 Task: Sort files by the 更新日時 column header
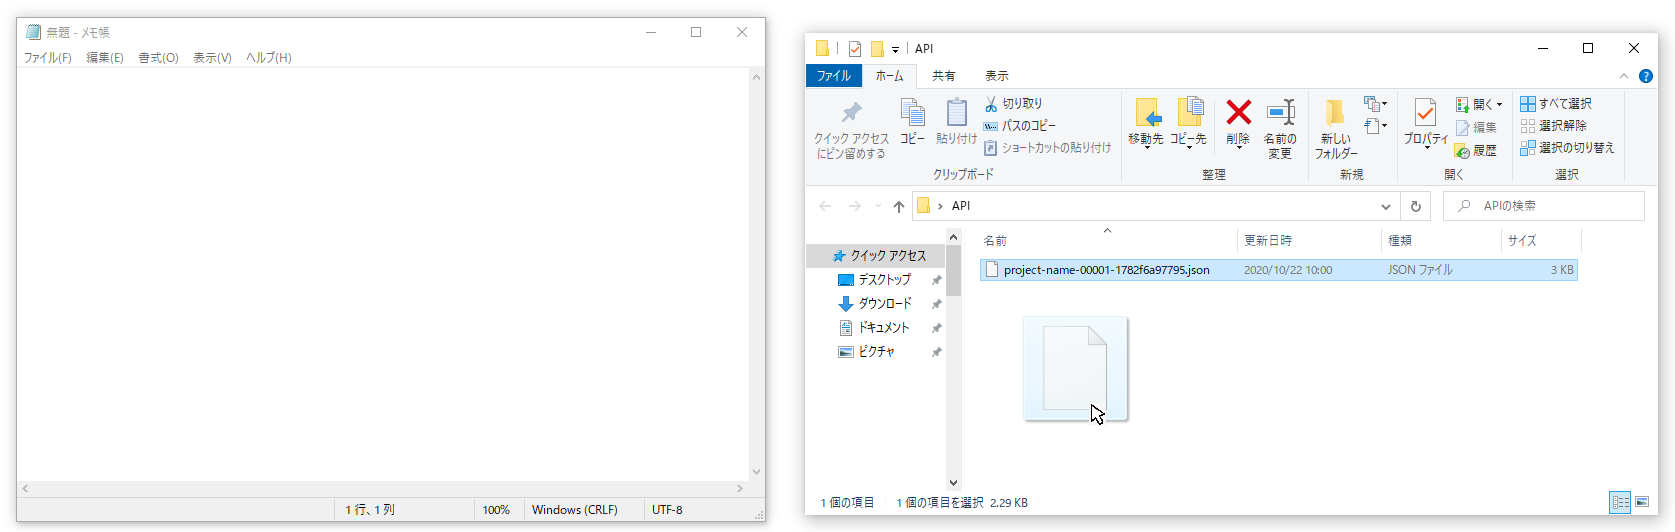[x=1268, y=241]
